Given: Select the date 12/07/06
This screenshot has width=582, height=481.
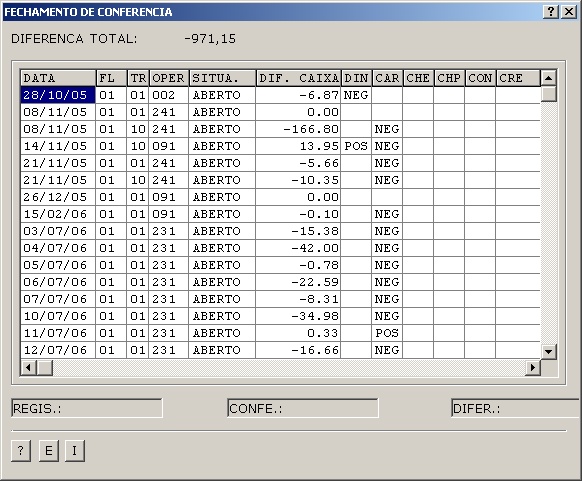Looking at the screenshot, I should click(55, 350).
